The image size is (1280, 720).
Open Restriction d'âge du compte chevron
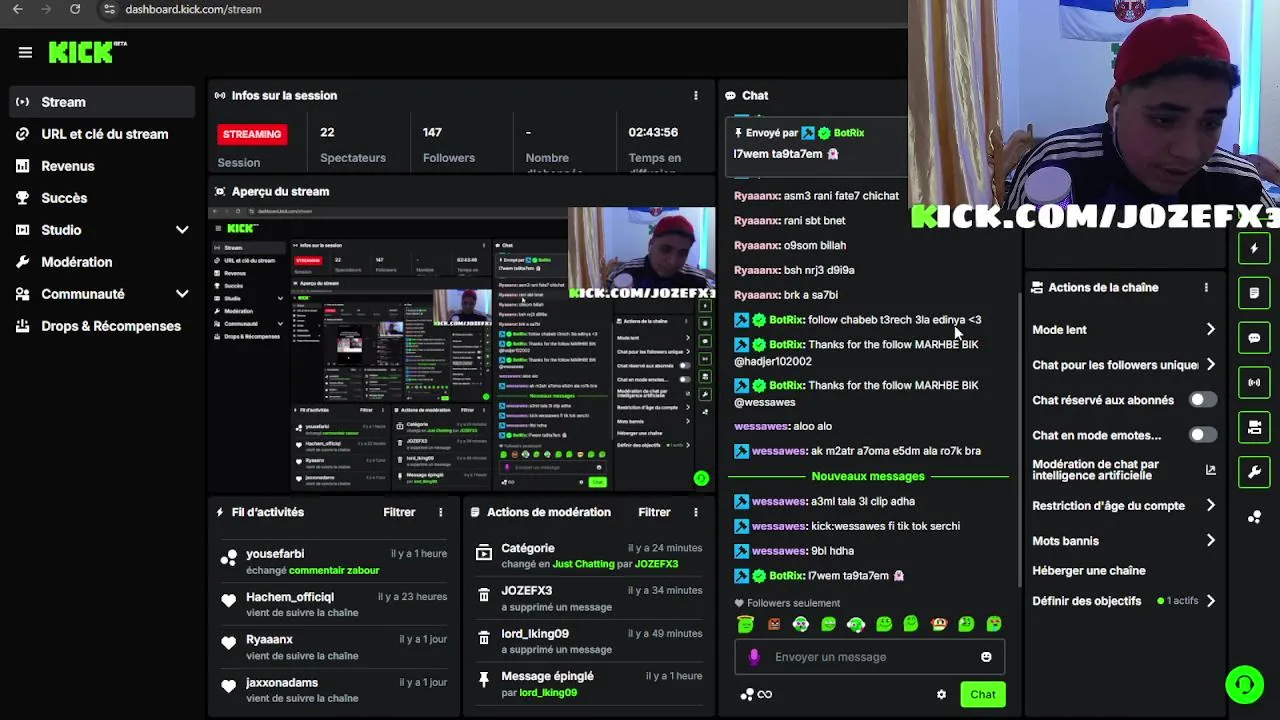[x=1210, y=506]
